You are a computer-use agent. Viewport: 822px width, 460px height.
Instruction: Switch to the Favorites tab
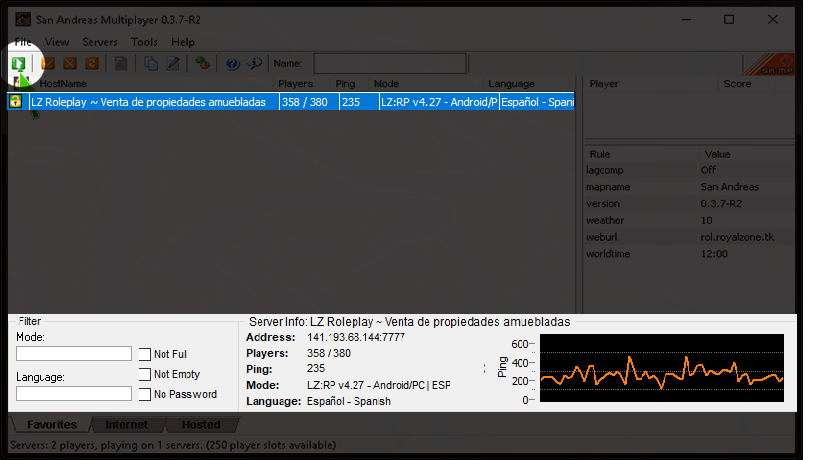pyautogui.click(x=51, y=424)
